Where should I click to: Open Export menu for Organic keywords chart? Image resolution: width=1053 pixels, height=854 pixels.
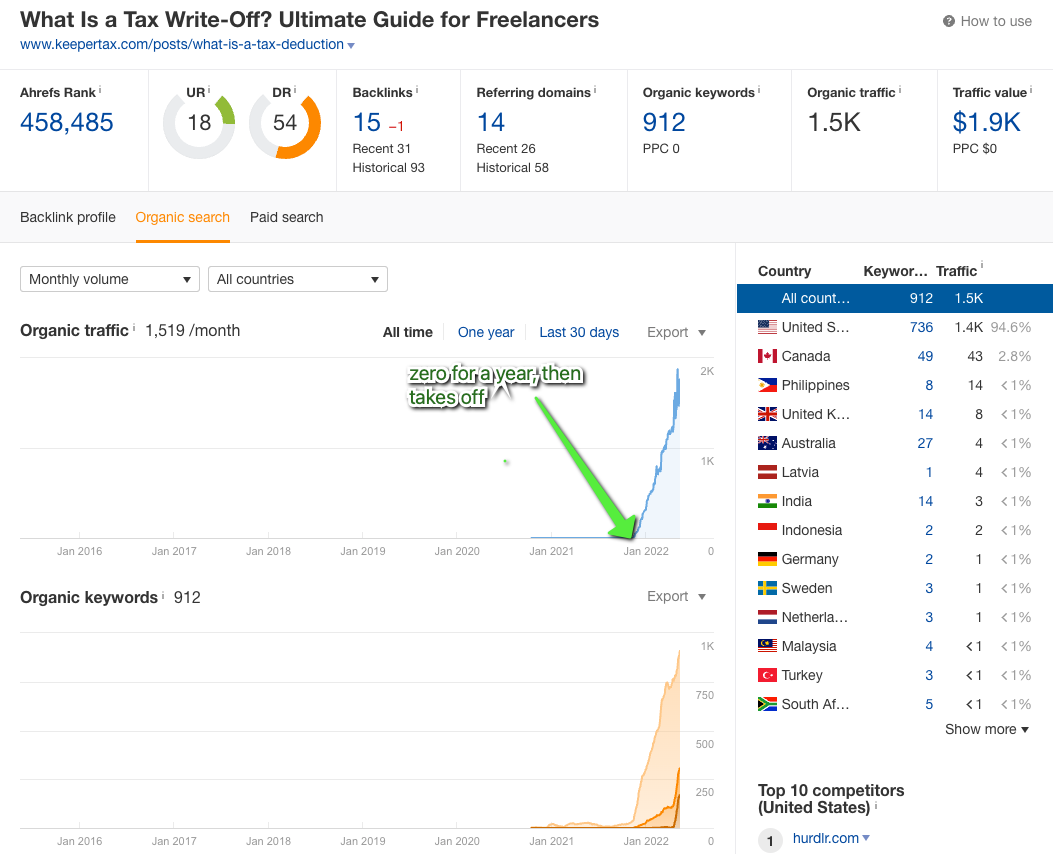coord(676,596)
